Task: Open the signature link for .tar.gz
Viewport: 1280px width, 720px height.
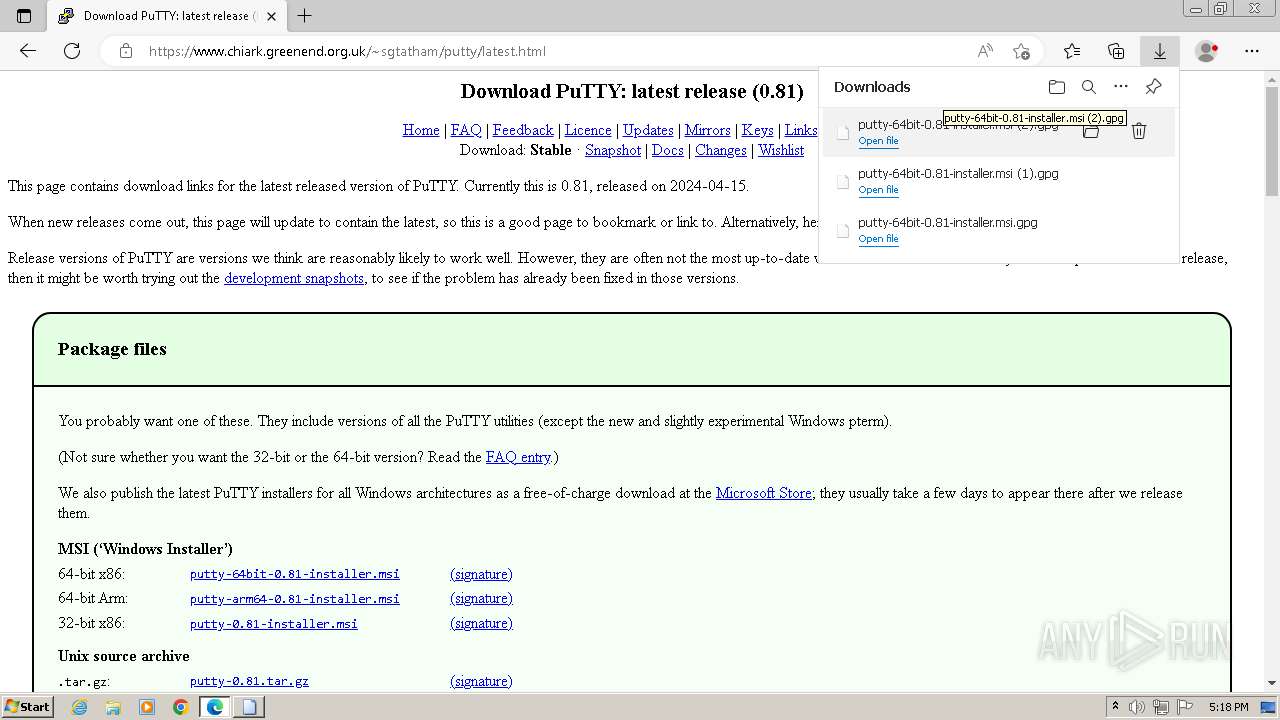Action: coord(481,681)
